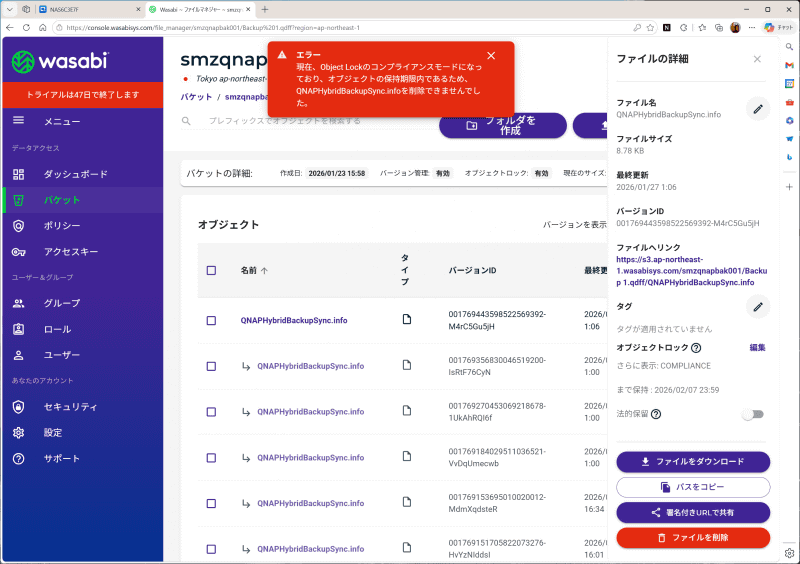Edit file name with pencil icon
Viewport: 800px width, 564px height.
(x=758, y=109)
